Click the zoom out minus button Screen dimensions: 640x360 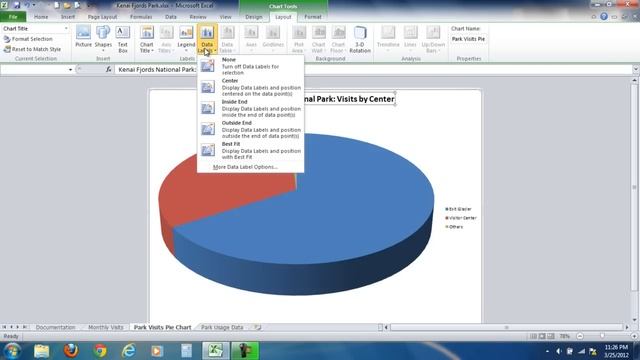[580, 336]
